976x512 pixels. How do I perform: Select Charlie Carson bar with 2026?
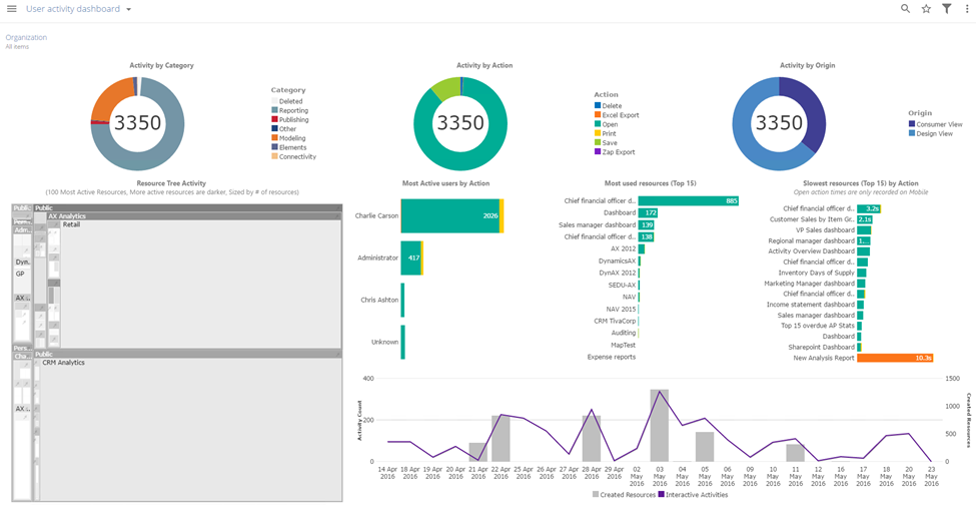[x=452, y=216]
